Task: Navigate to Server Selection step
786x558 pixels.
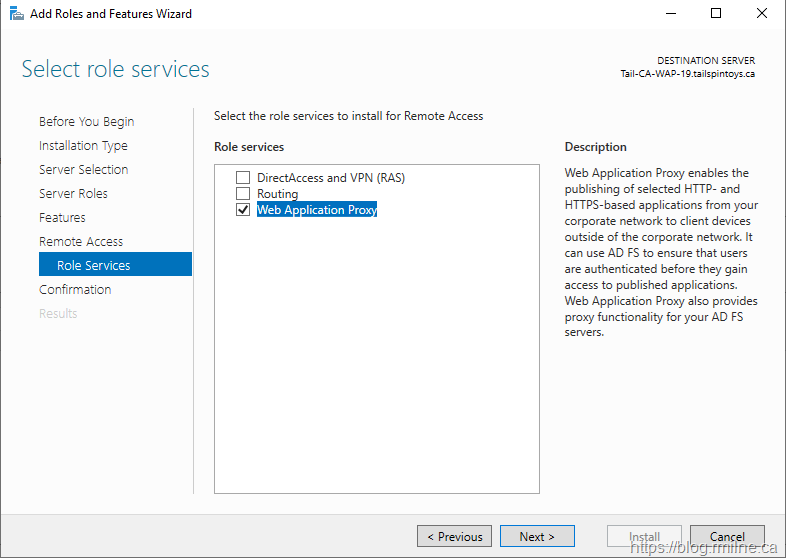Action: tap(83, 170)
